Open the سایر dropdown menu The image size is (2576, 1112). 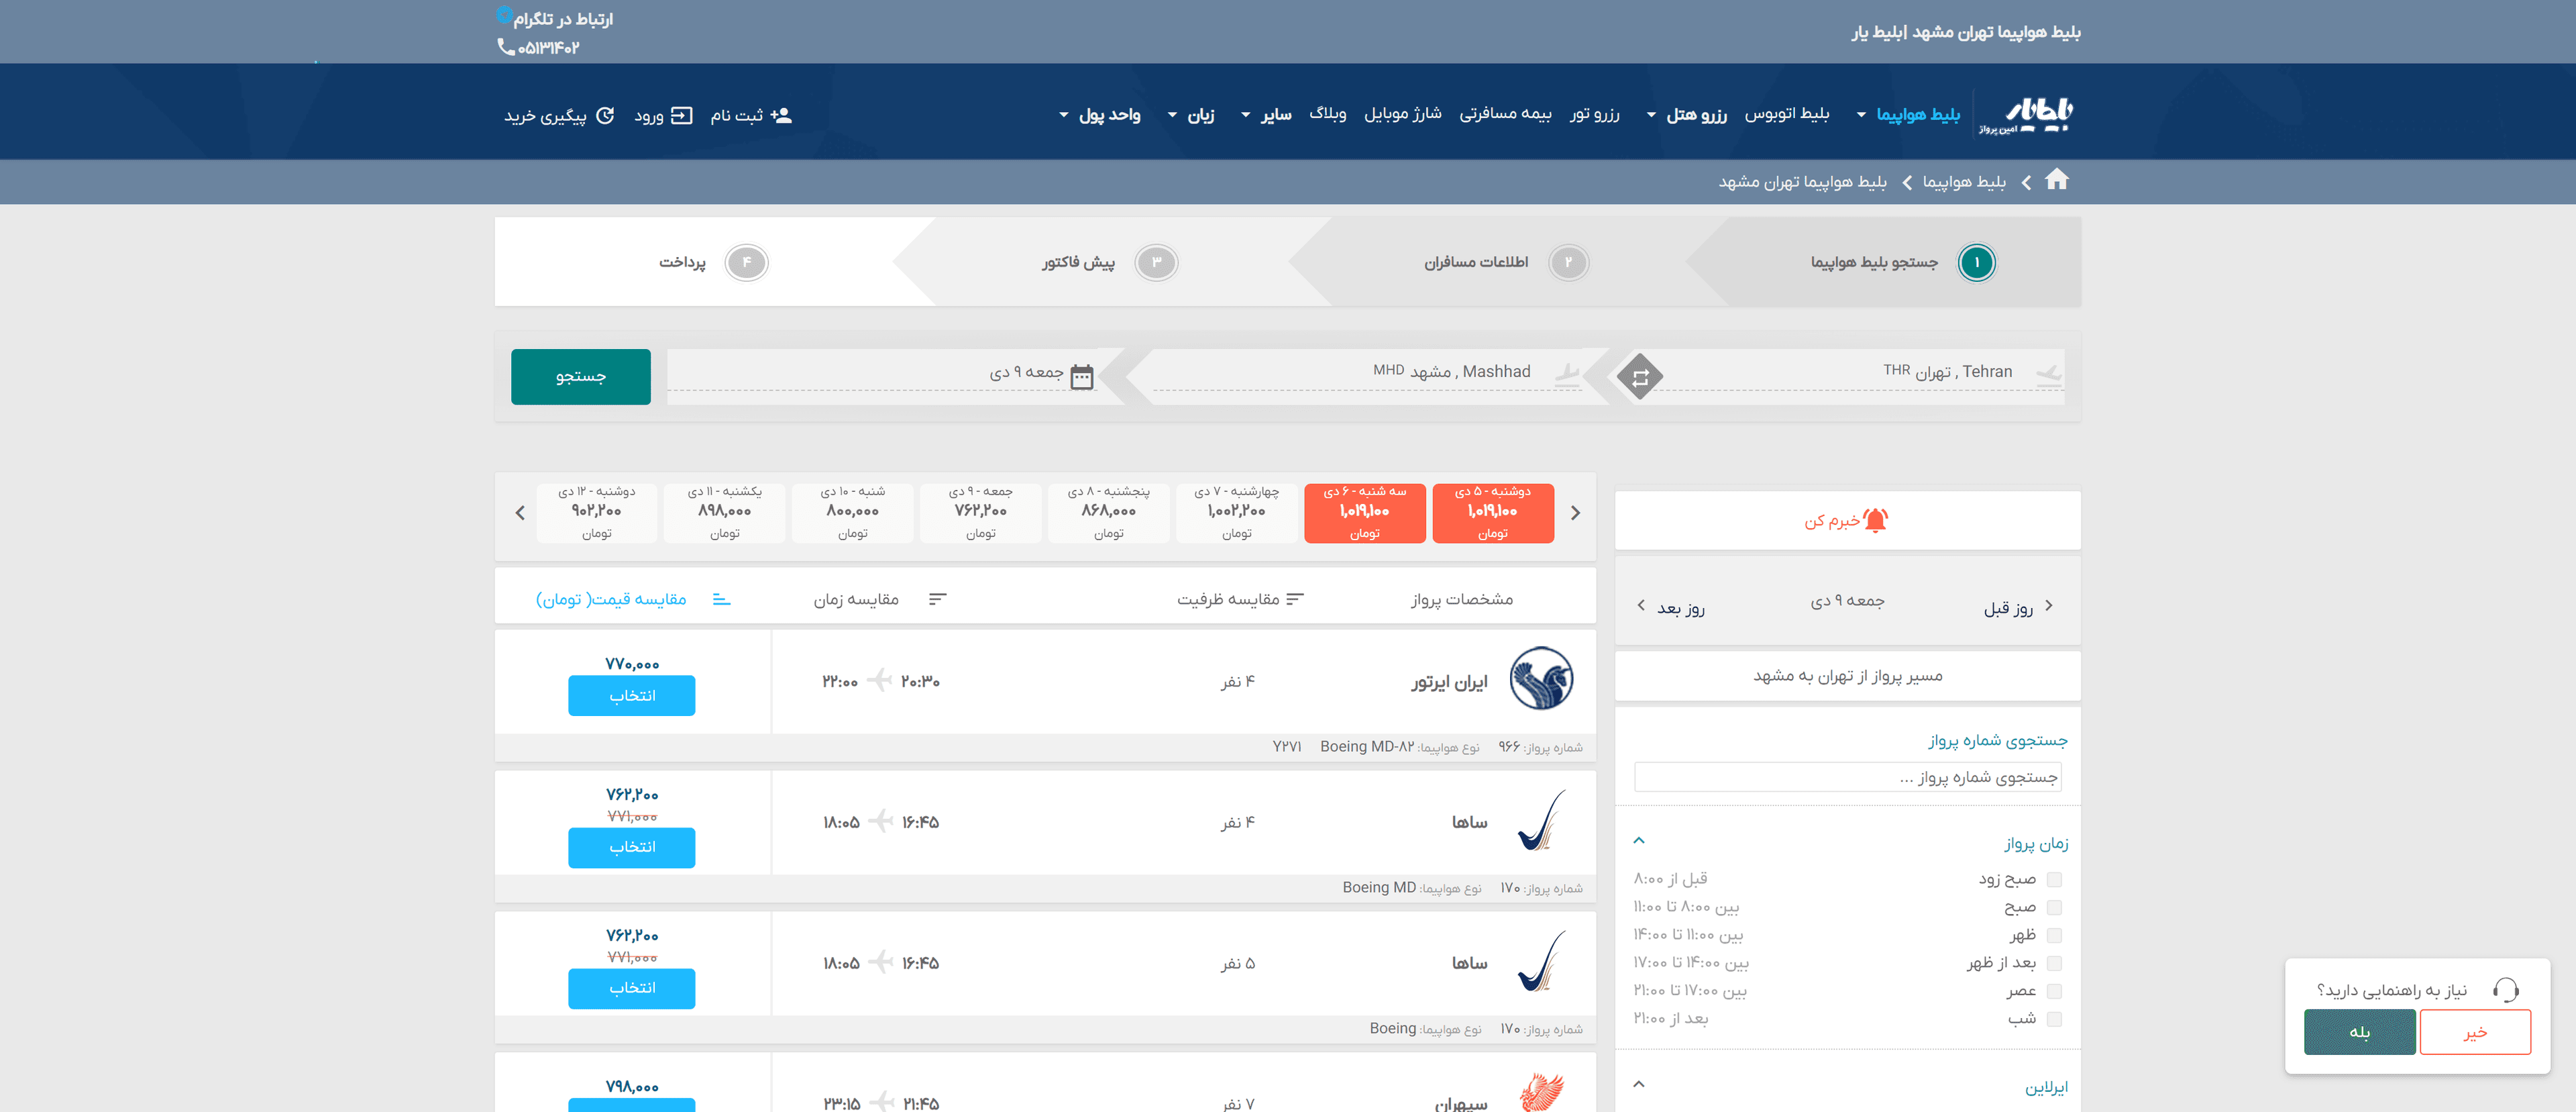[x=1266, y=114]
